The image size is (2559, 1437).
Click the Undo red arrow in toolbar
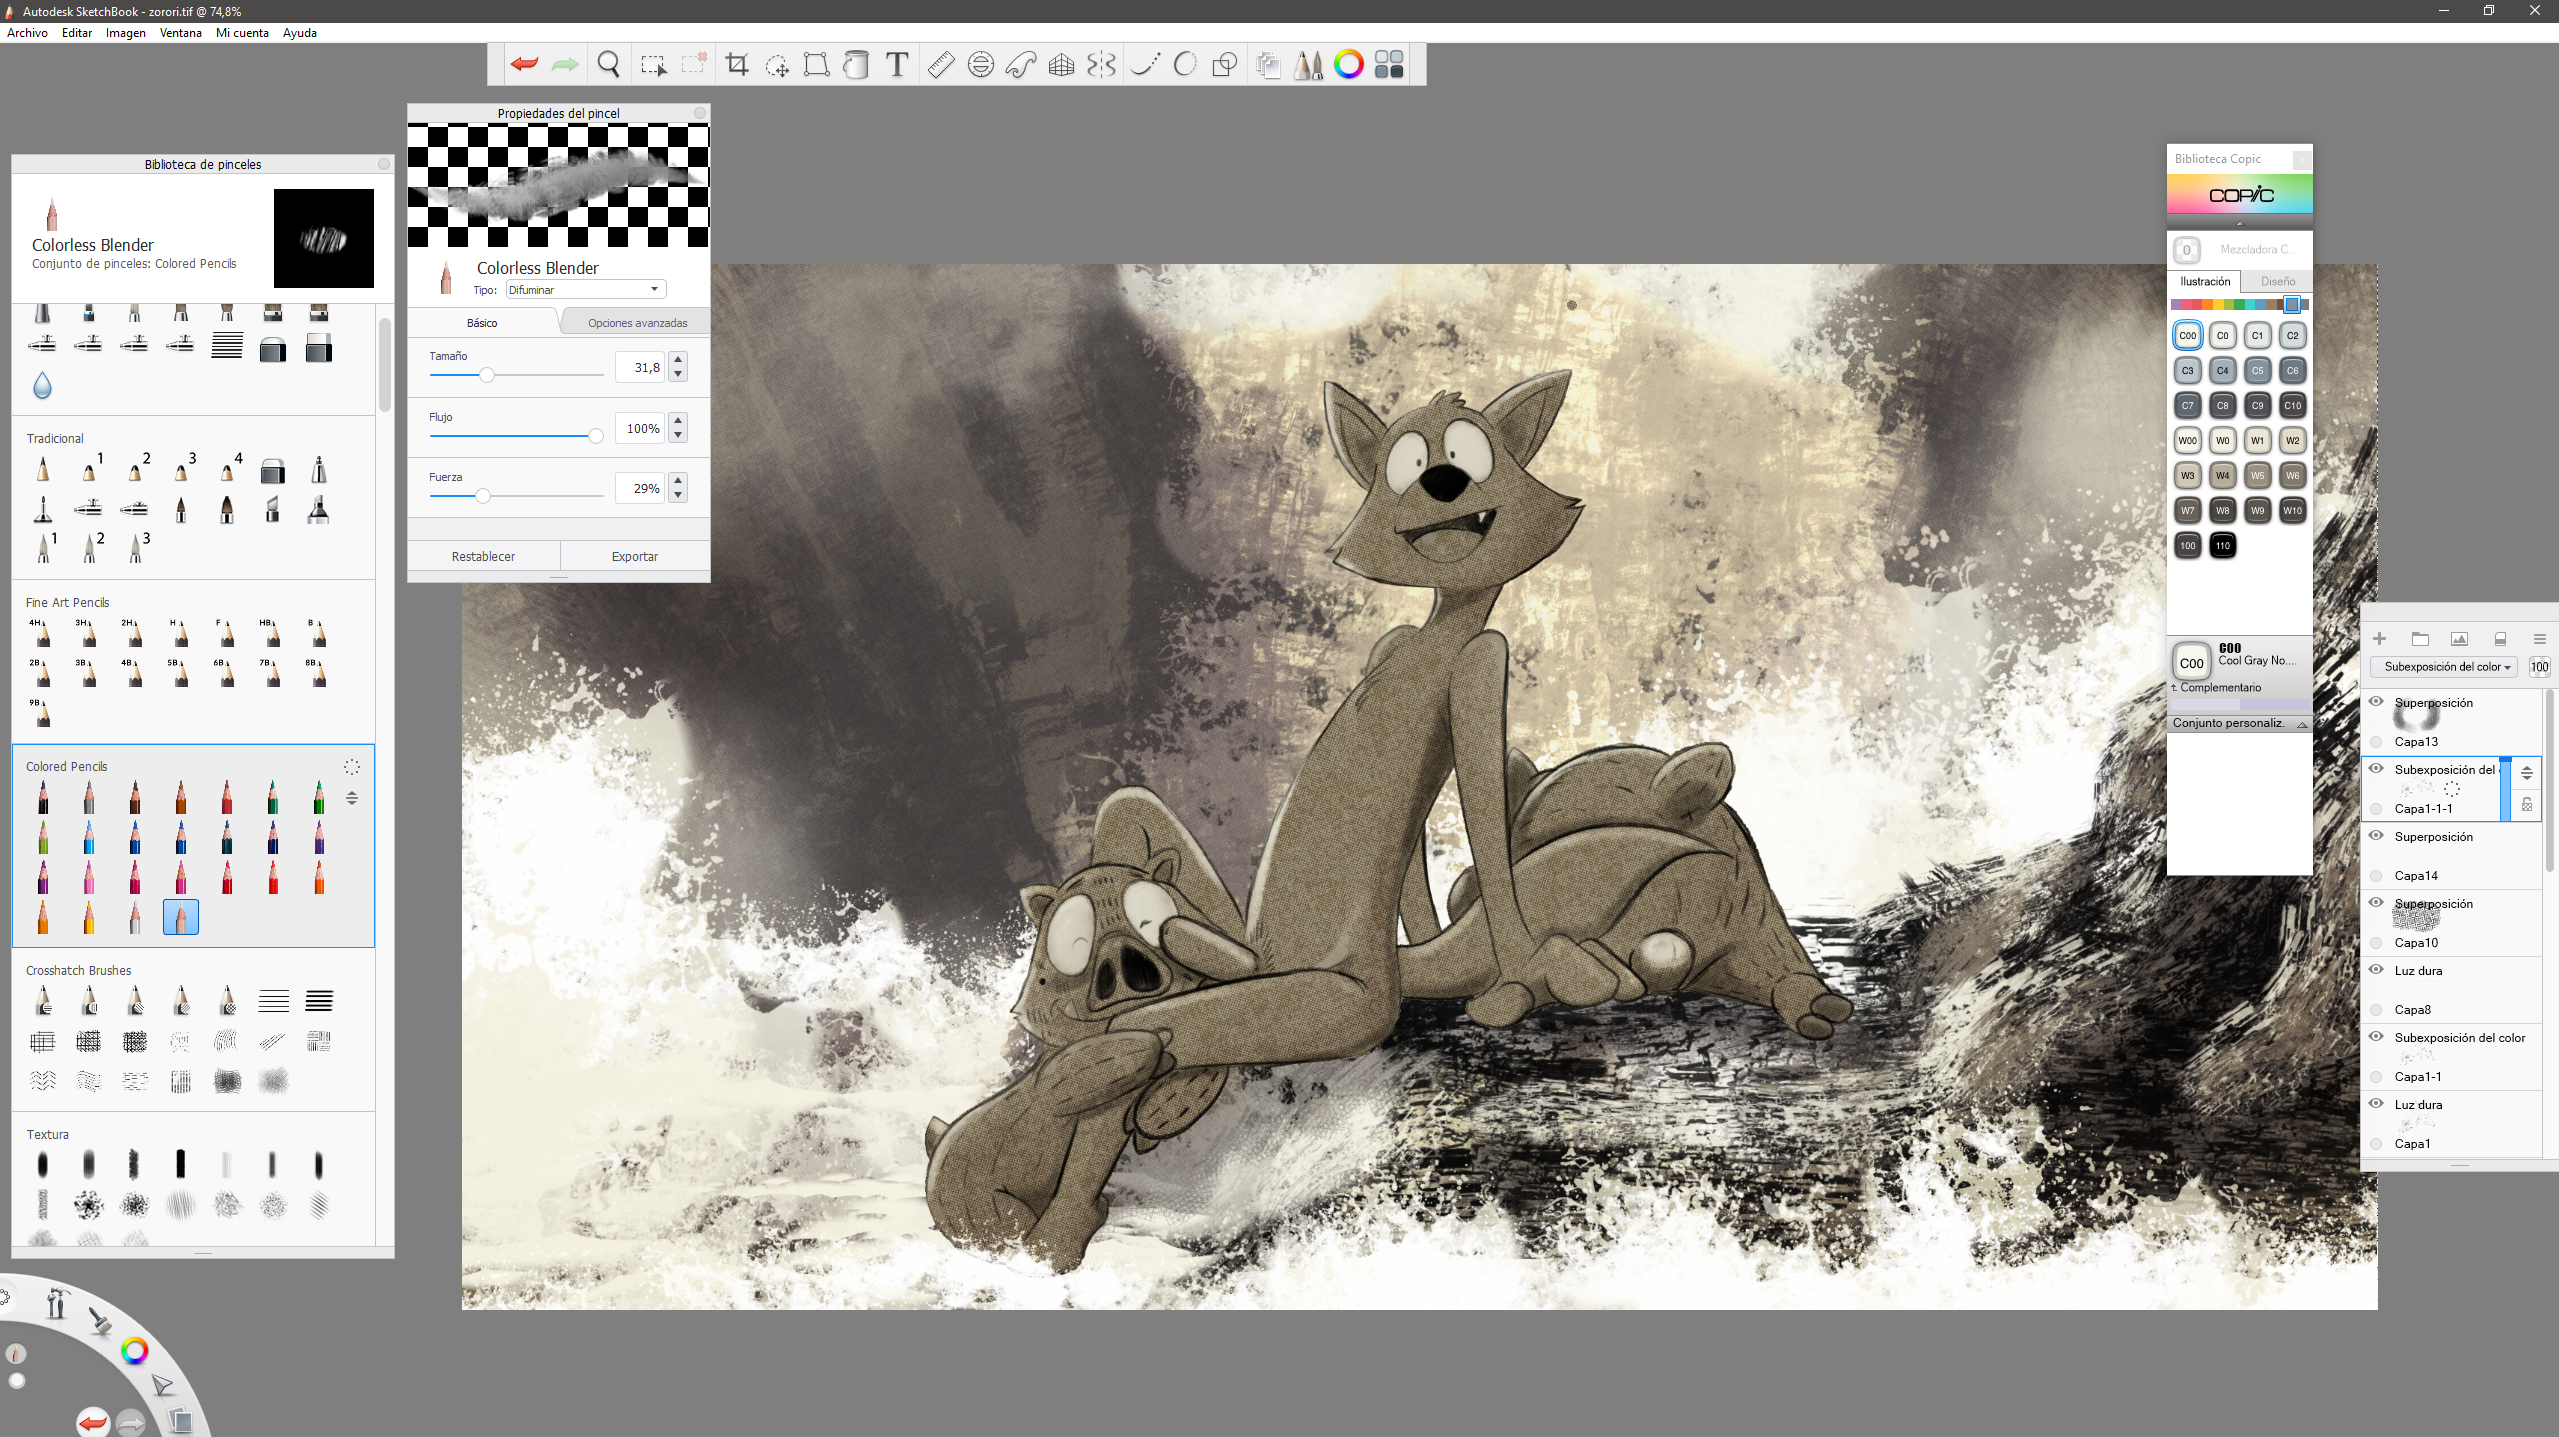pyautogui.click(x=524, y=65)
